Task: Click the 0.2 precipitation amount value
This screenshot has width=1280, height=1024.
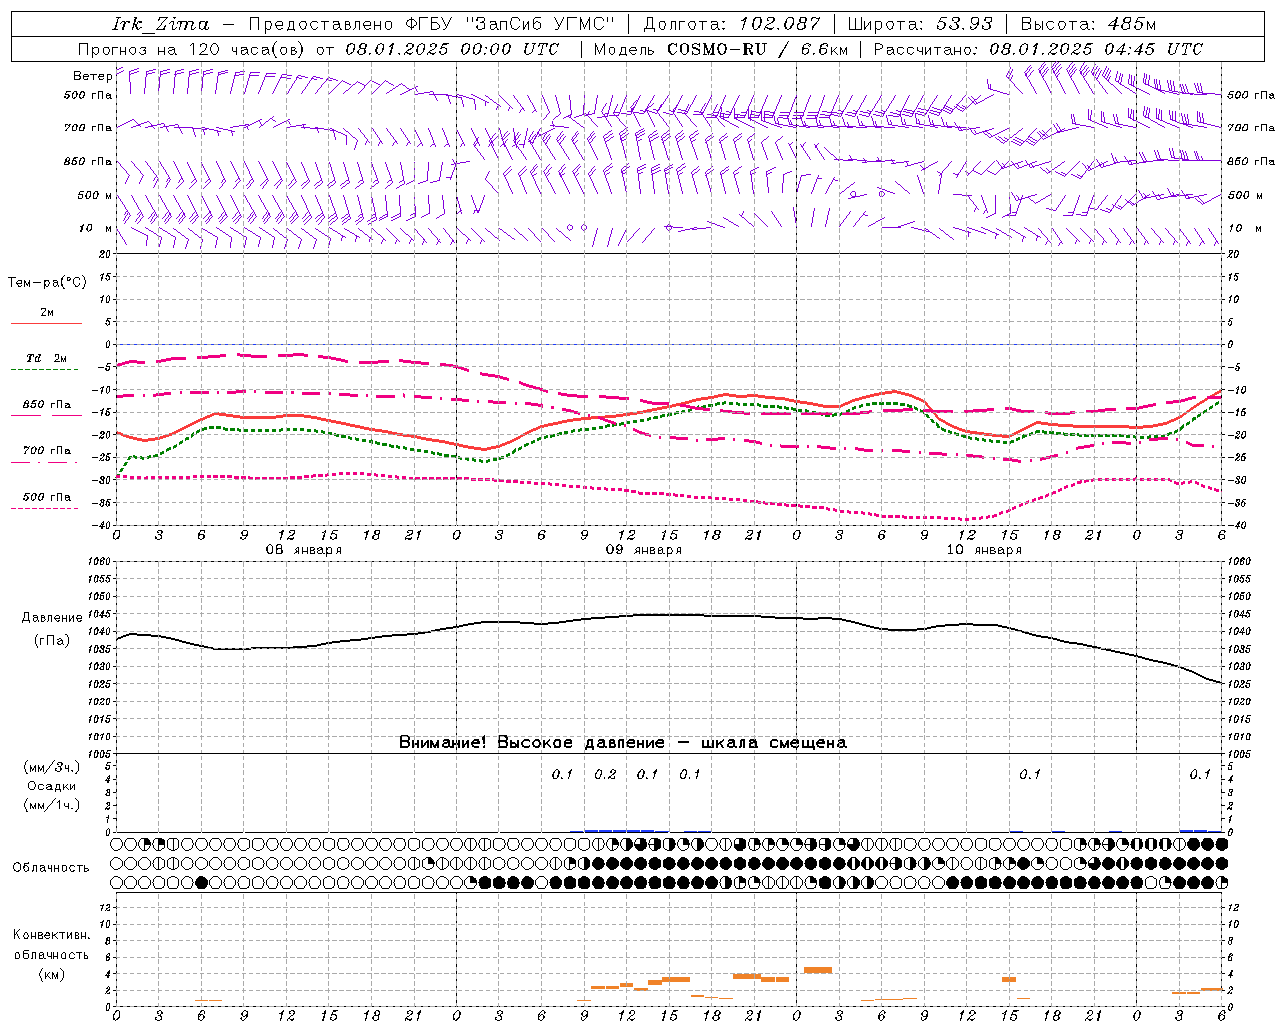Action: click(x=605, y=775)
